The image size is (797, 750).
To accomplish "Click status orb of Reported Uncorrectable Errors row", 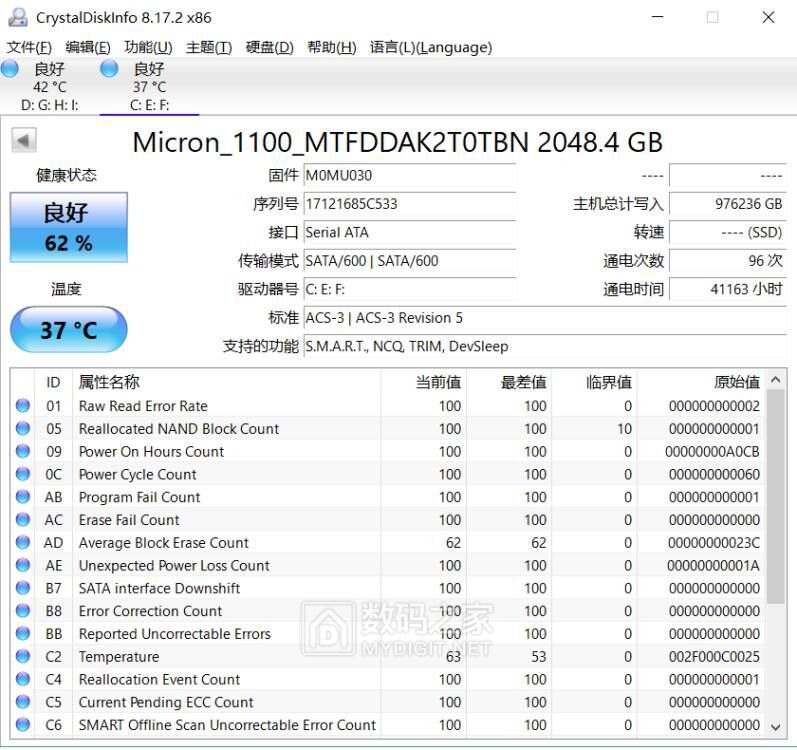I will point(23,633).
